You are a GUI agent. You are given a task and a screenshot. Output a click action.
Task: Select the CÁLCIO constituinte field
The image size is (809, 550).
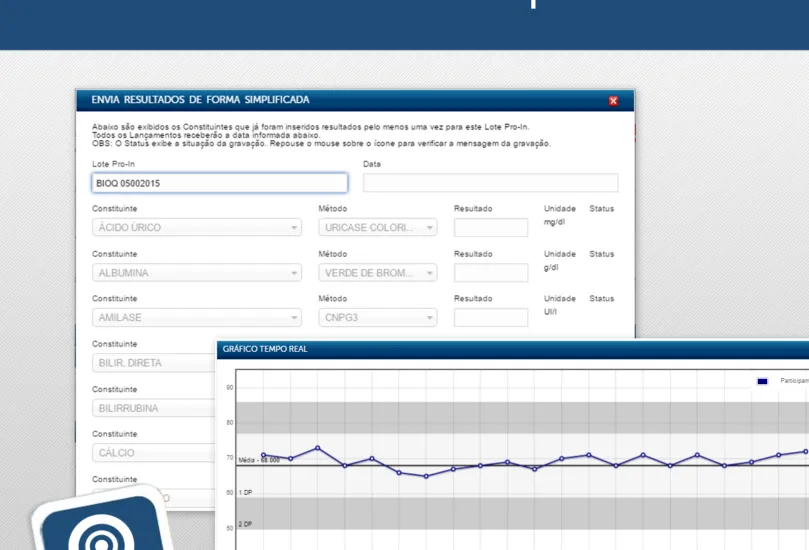150,453
